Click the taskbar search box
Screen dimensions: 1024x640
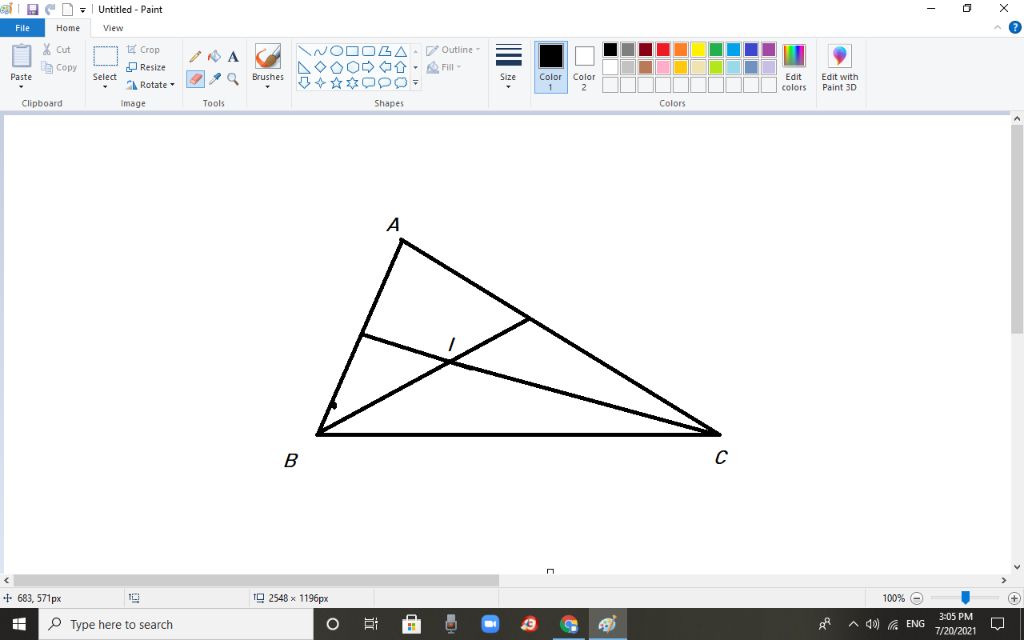pyautogui.click(x=176, y=624)
